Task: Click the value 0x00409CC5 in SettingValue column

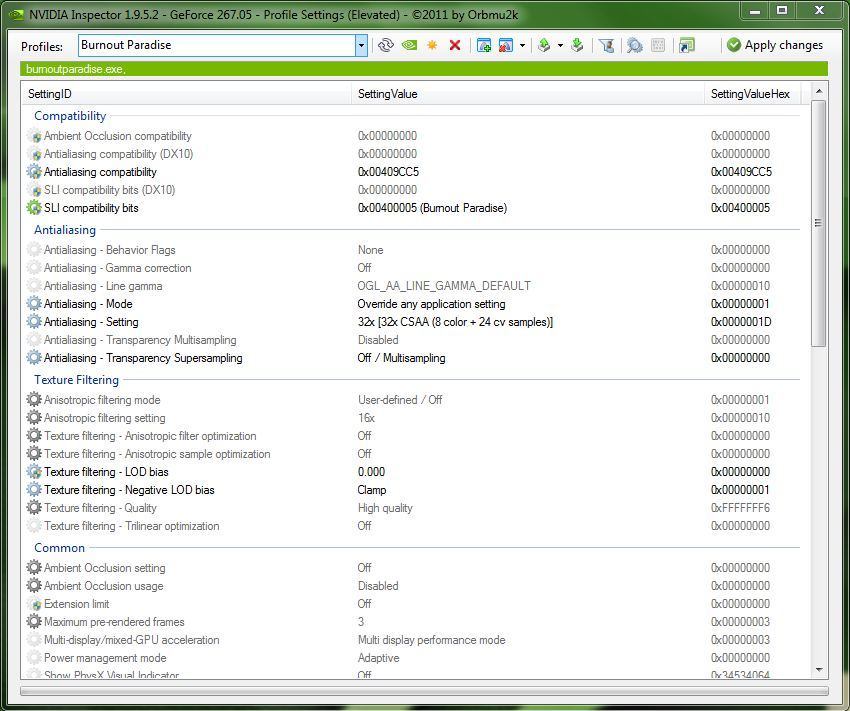Action: 388,172
